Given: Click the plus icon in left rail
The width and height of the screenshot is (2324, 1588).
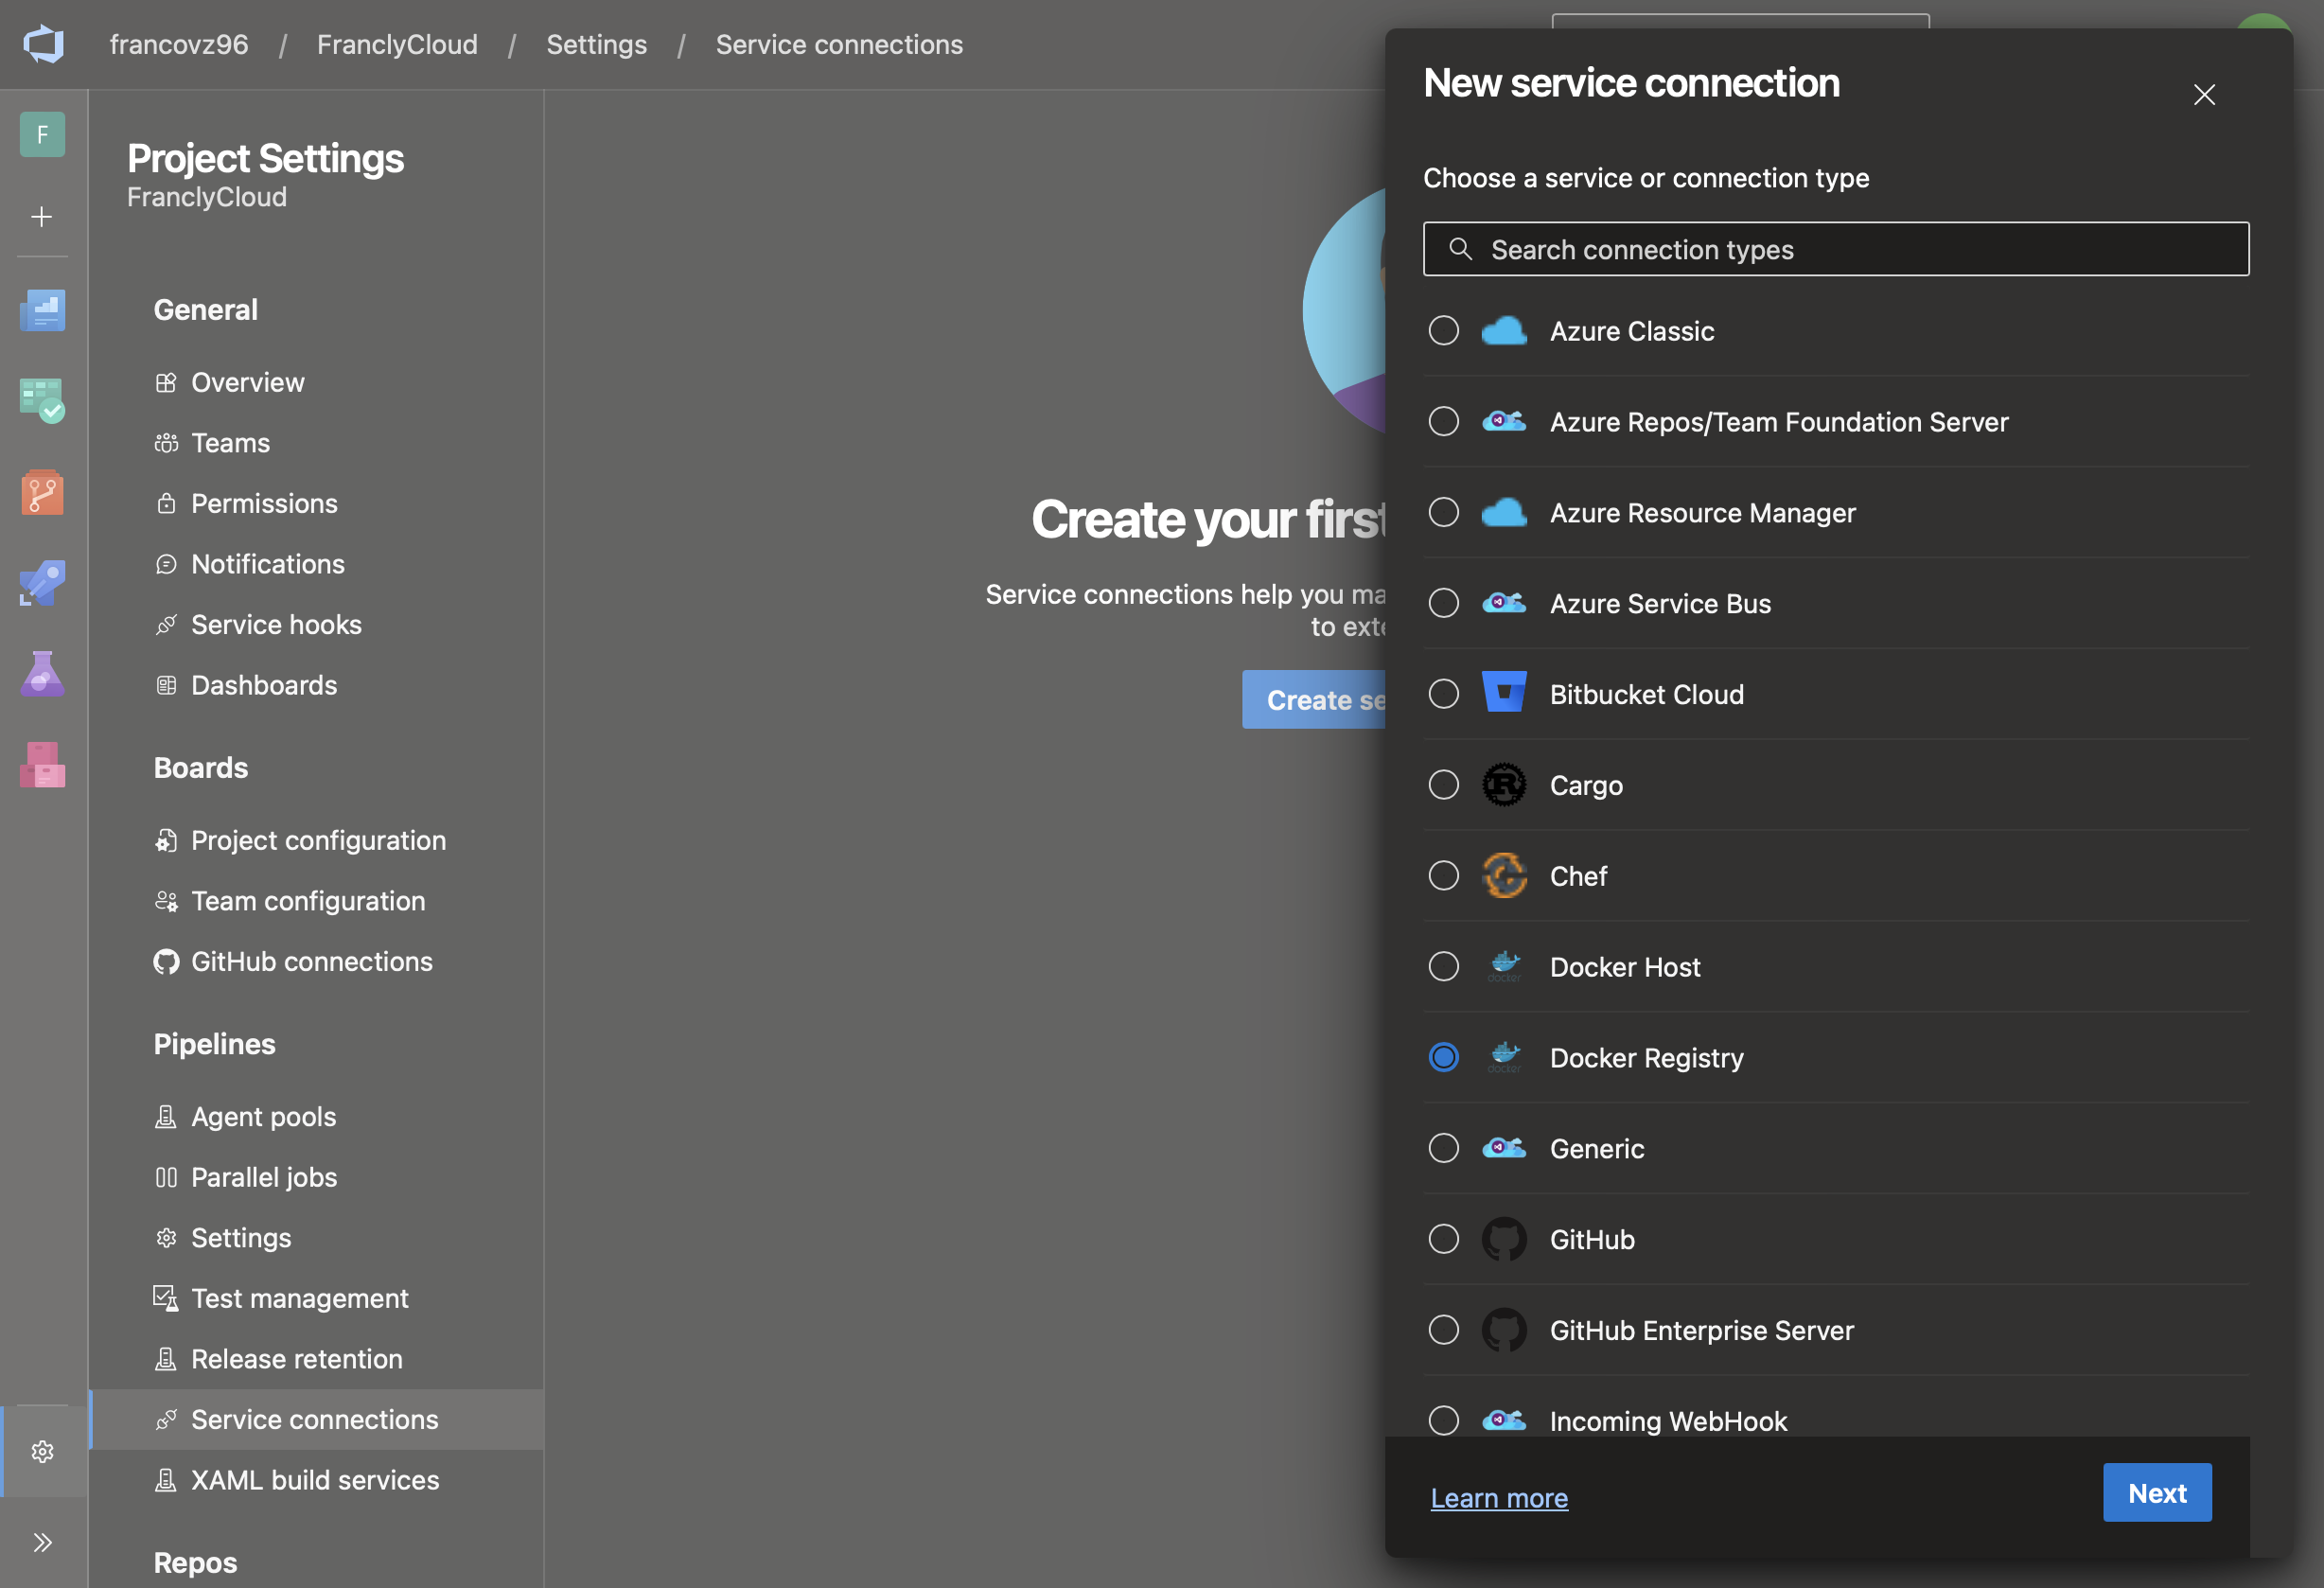Looking at the screenshot, I should pos(42,217).
